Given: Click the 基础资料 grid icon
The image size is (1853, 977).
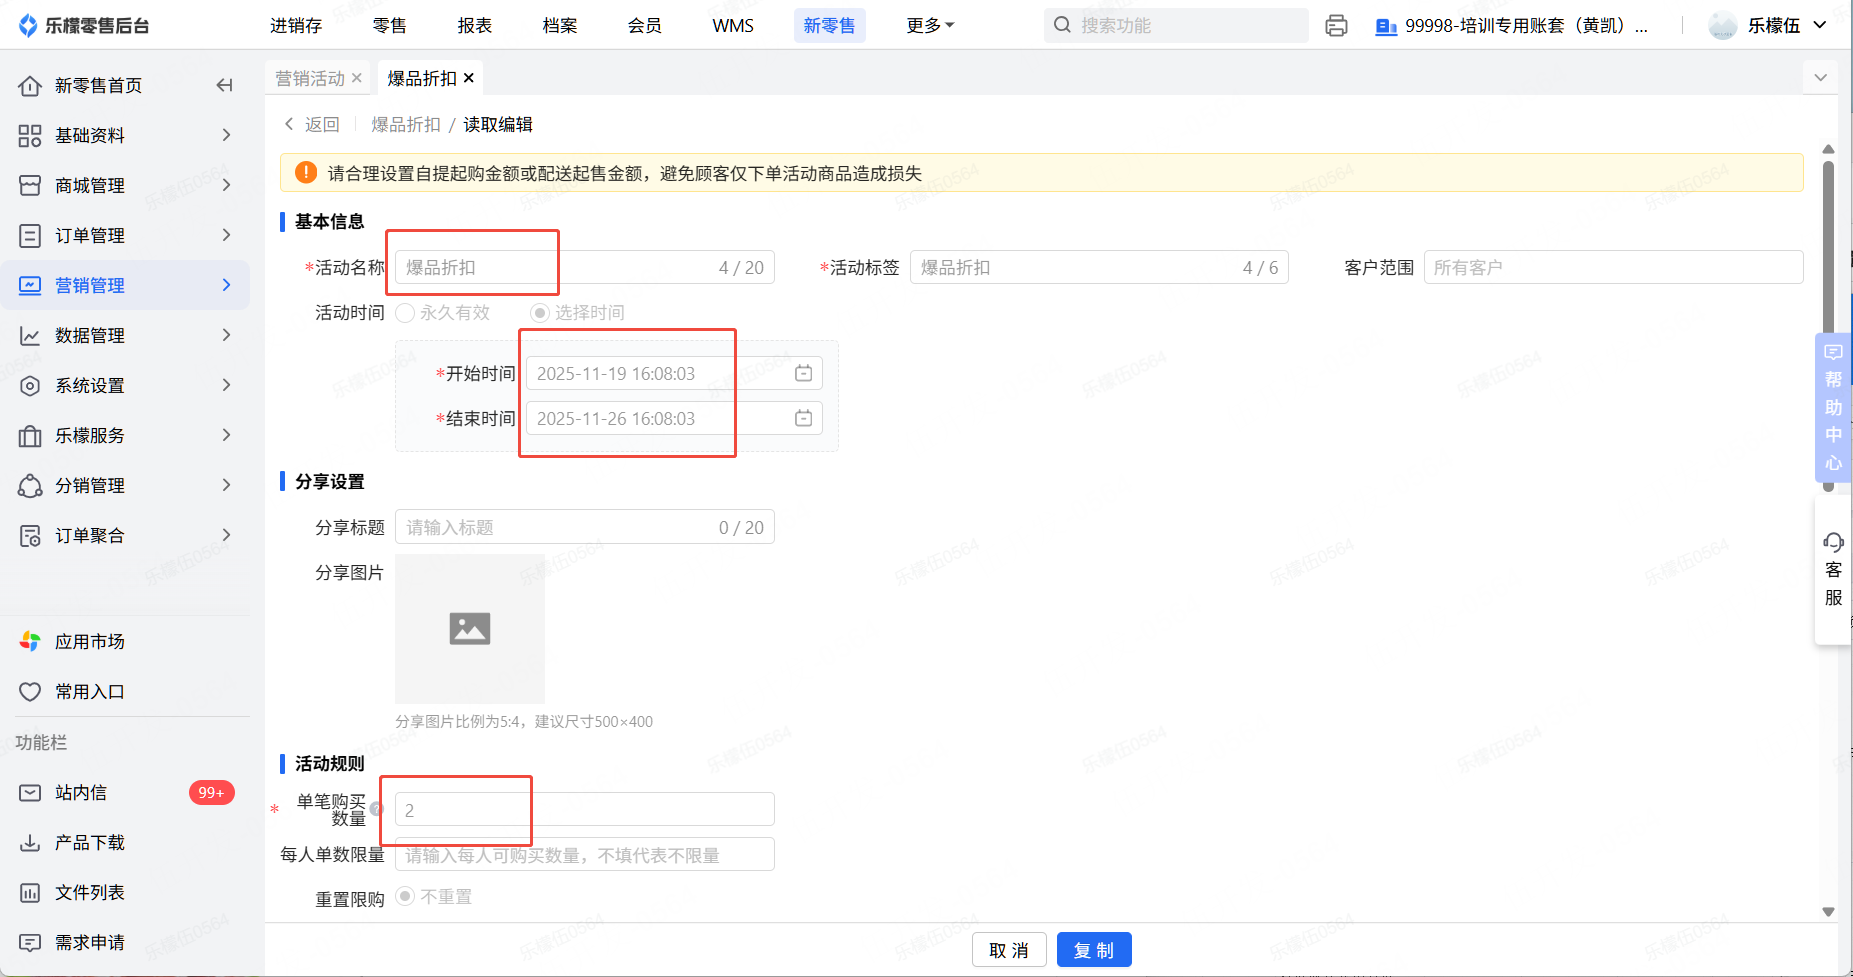Looking at the screenshot, I should click(30, 136).
